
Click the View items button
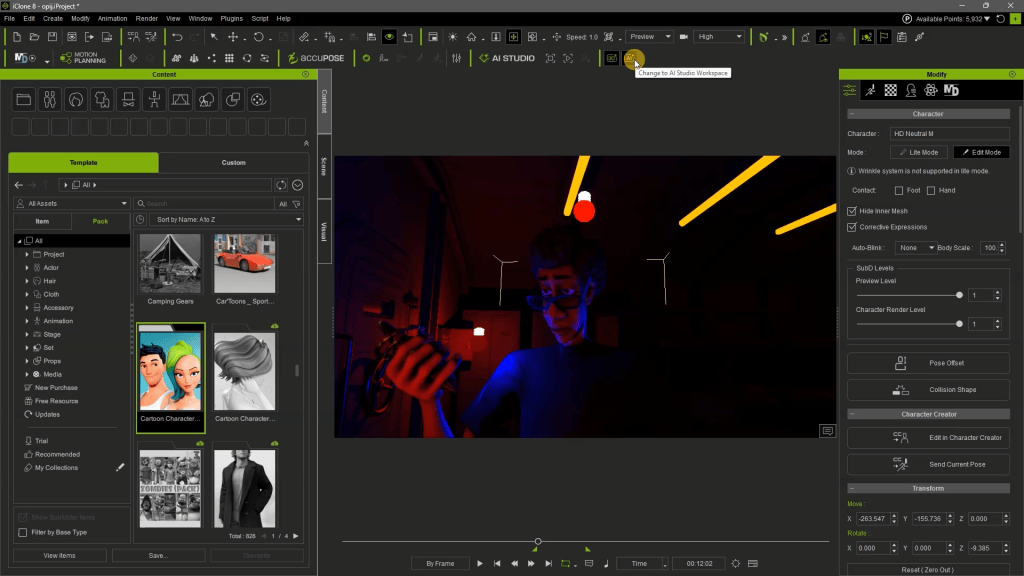pyautogui.click(x=59, y=556)
